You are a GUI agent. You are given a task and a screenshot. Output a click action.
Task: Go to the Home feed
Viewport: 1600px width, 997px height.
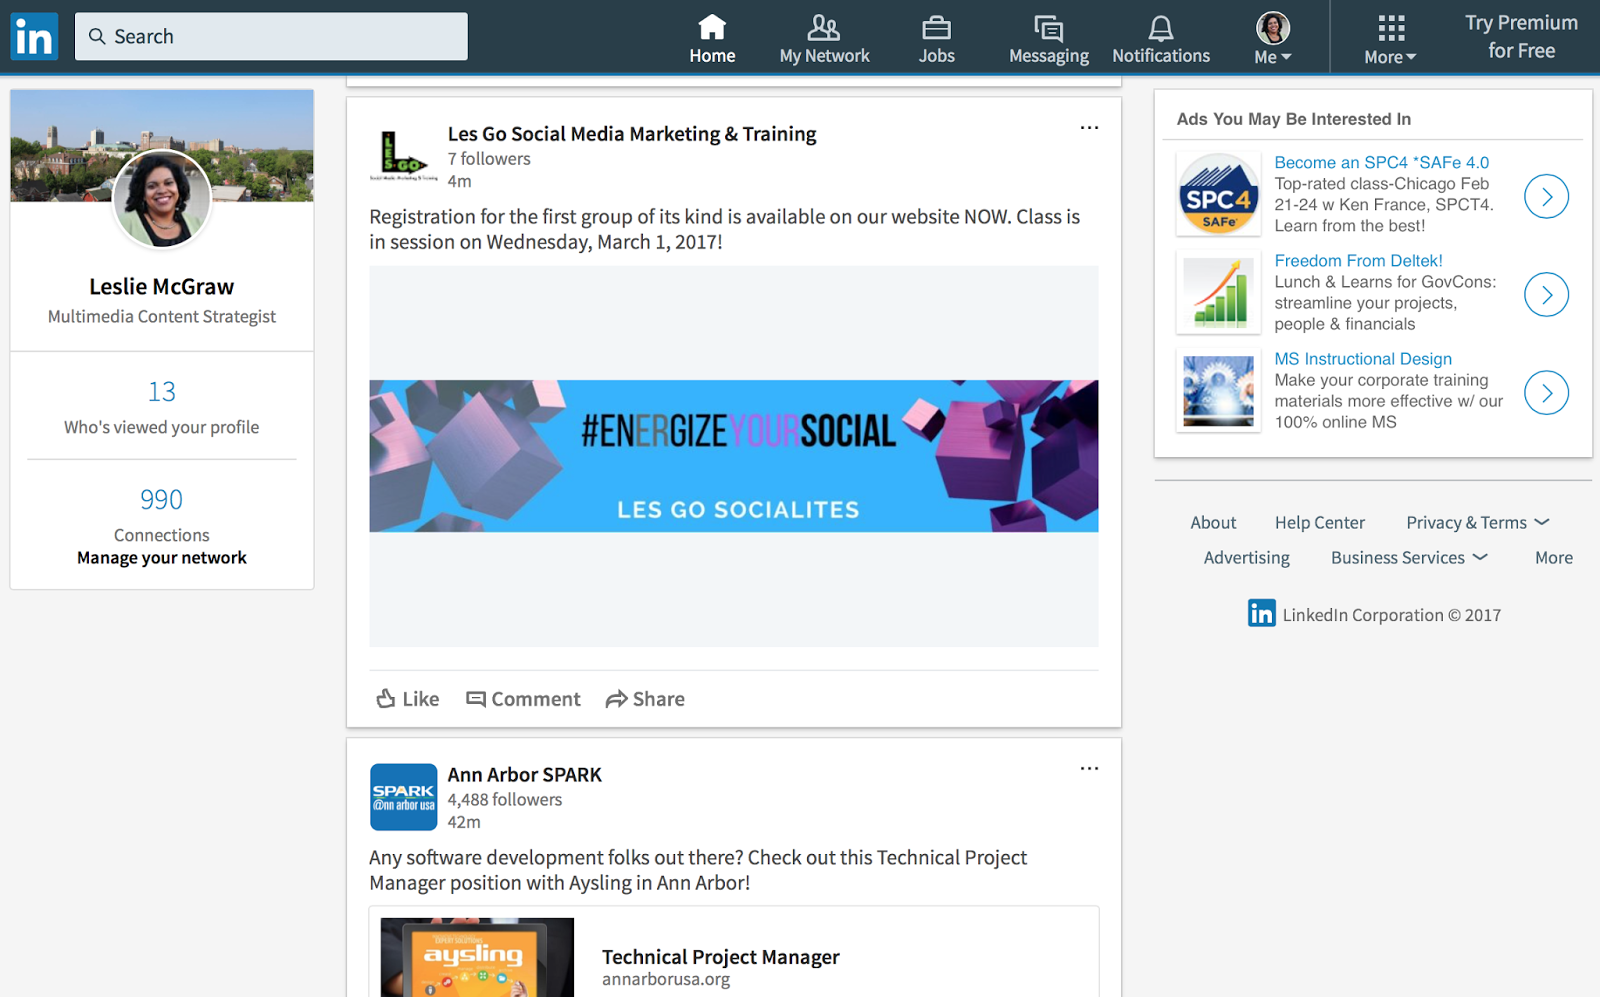(x=712, y=37)
